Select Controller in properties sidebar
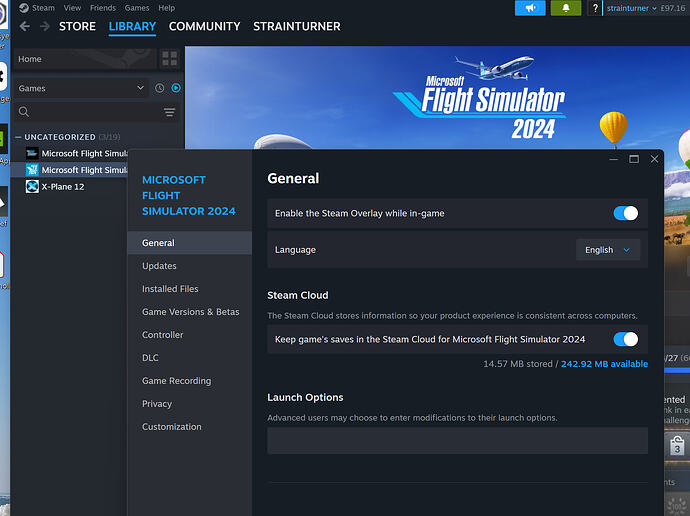 [190, 335]
